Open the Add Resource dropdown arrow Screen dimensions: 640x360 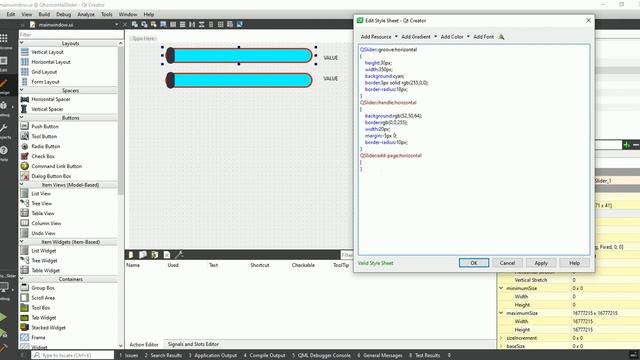[396, 37]
